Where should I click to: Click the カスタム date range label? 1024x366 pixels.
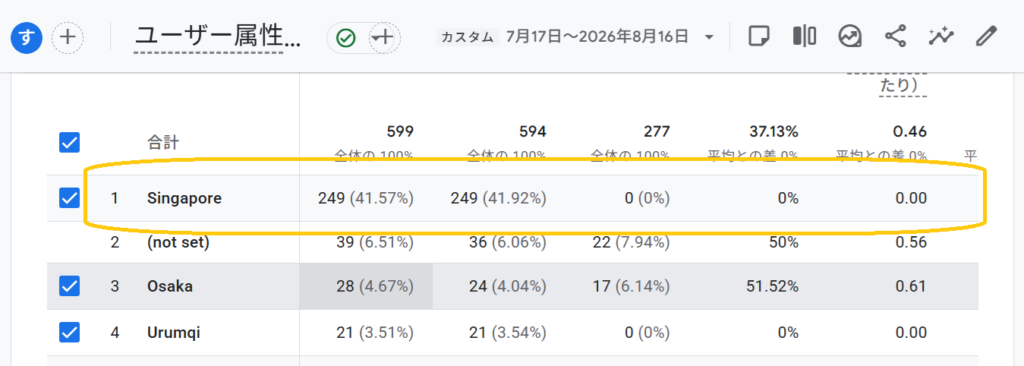[468, 37]
